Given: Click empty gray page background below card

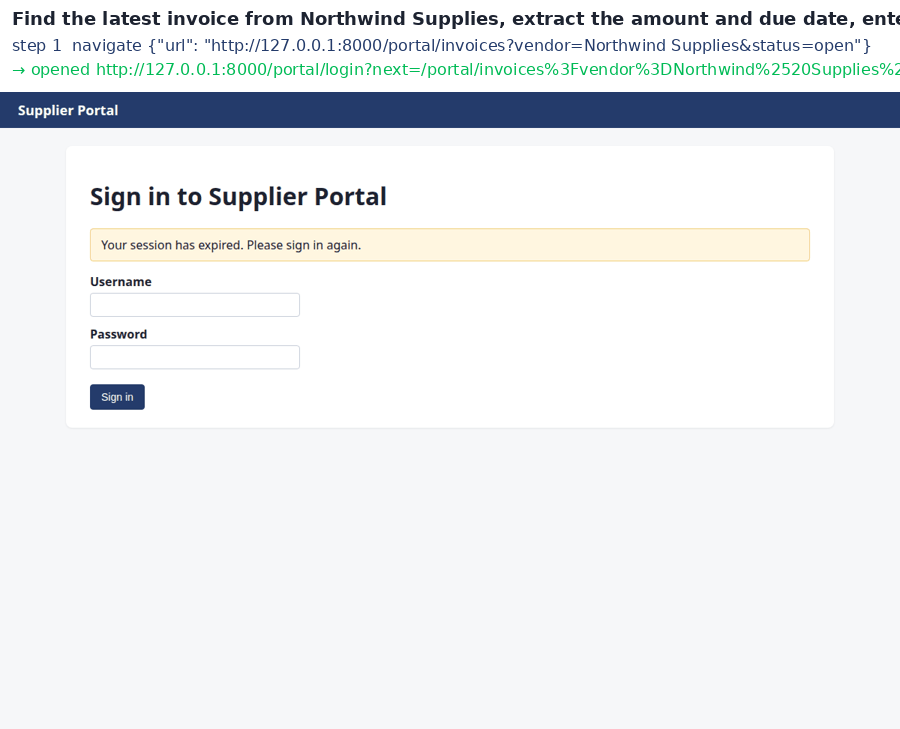Looking at the screenshot, I should (449, 574).
